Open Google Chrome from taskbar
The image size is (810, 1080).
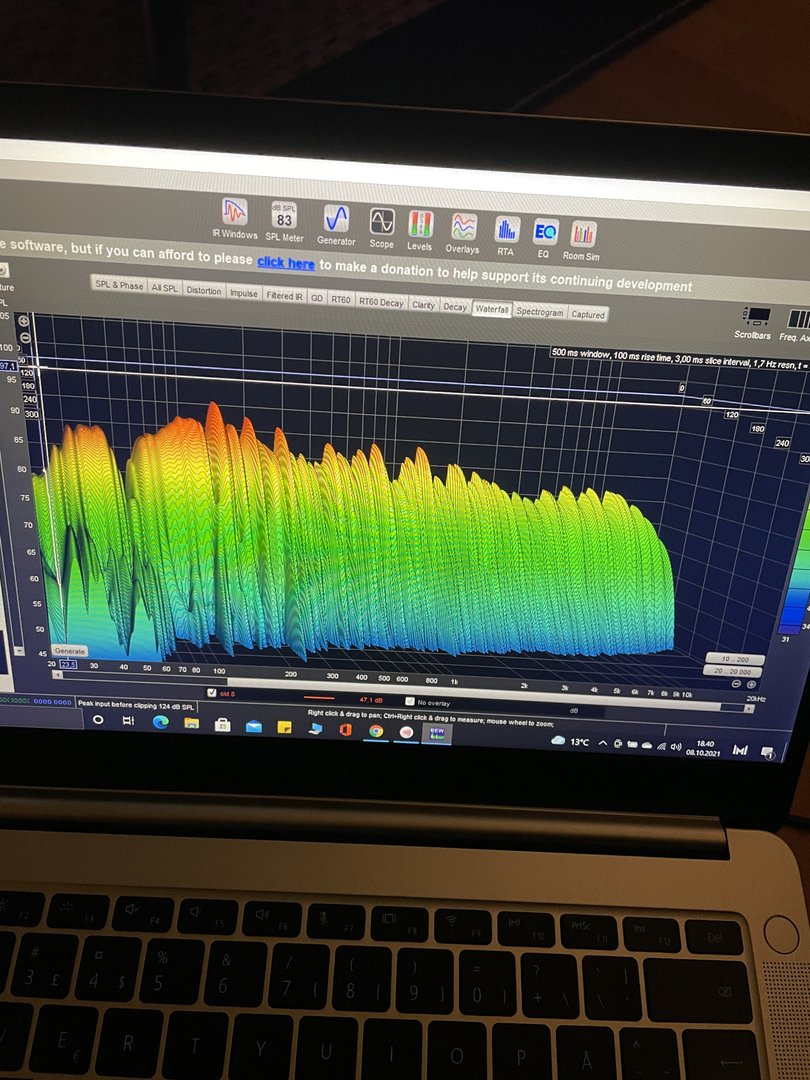click(376, 731)
